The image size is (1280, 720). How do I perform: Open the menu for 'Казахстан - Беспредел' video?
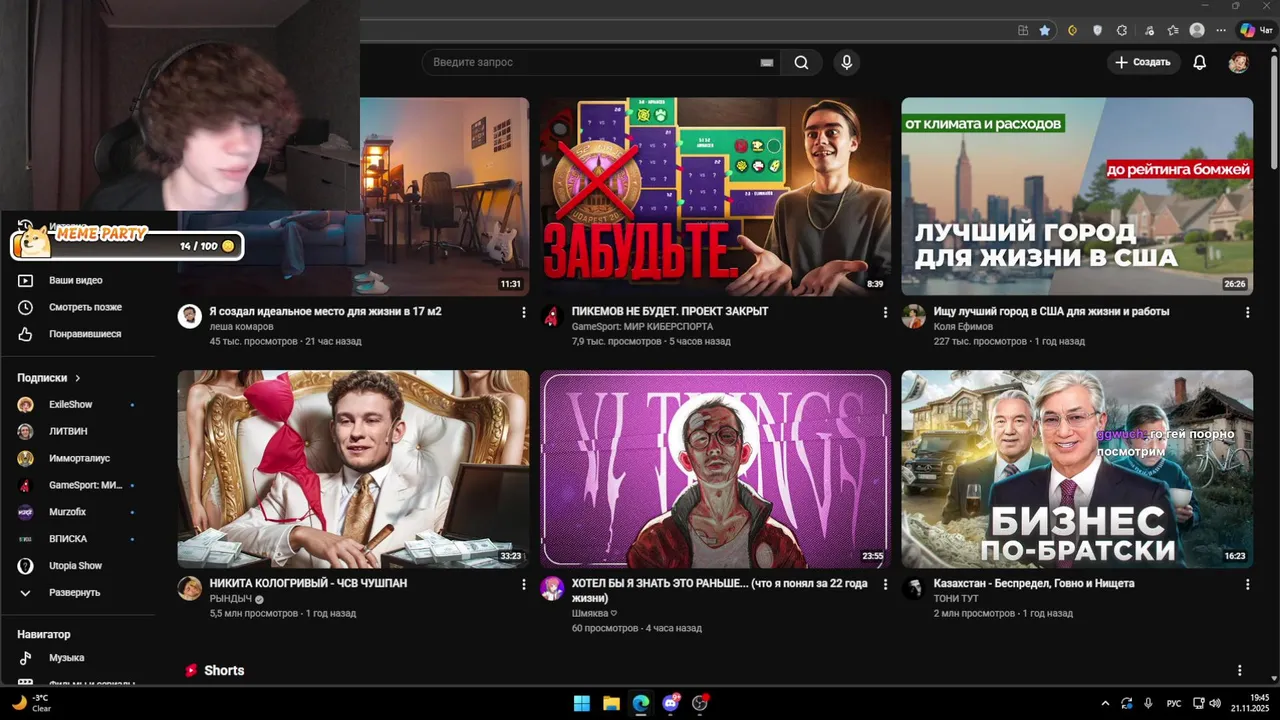tap(1247, 584)
